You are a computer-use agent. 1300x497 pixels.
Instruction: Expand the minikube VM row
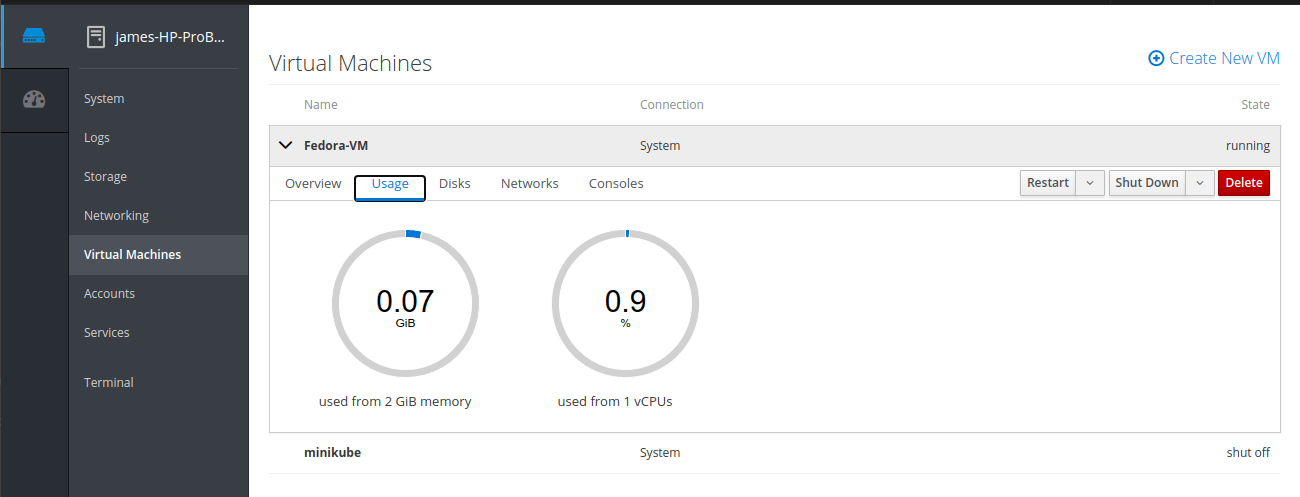pos(775,453)
